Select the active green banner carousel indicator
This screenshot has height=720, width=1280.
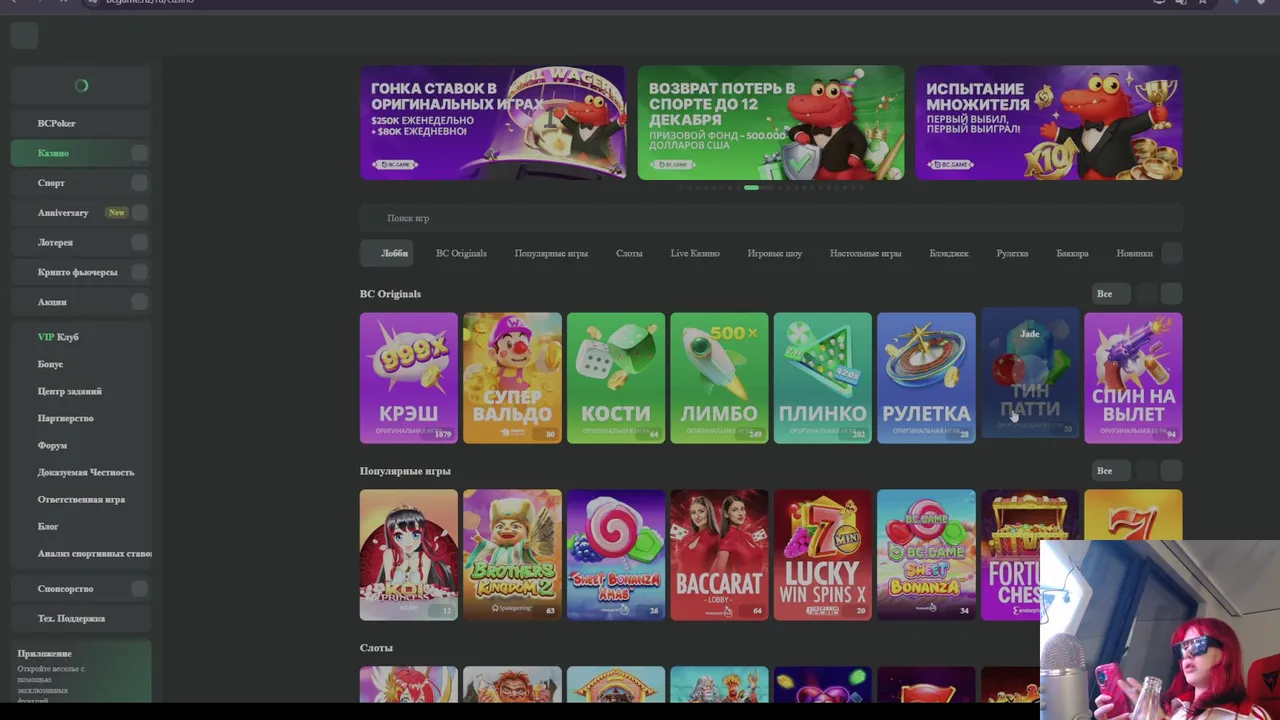tap(751, 187)
